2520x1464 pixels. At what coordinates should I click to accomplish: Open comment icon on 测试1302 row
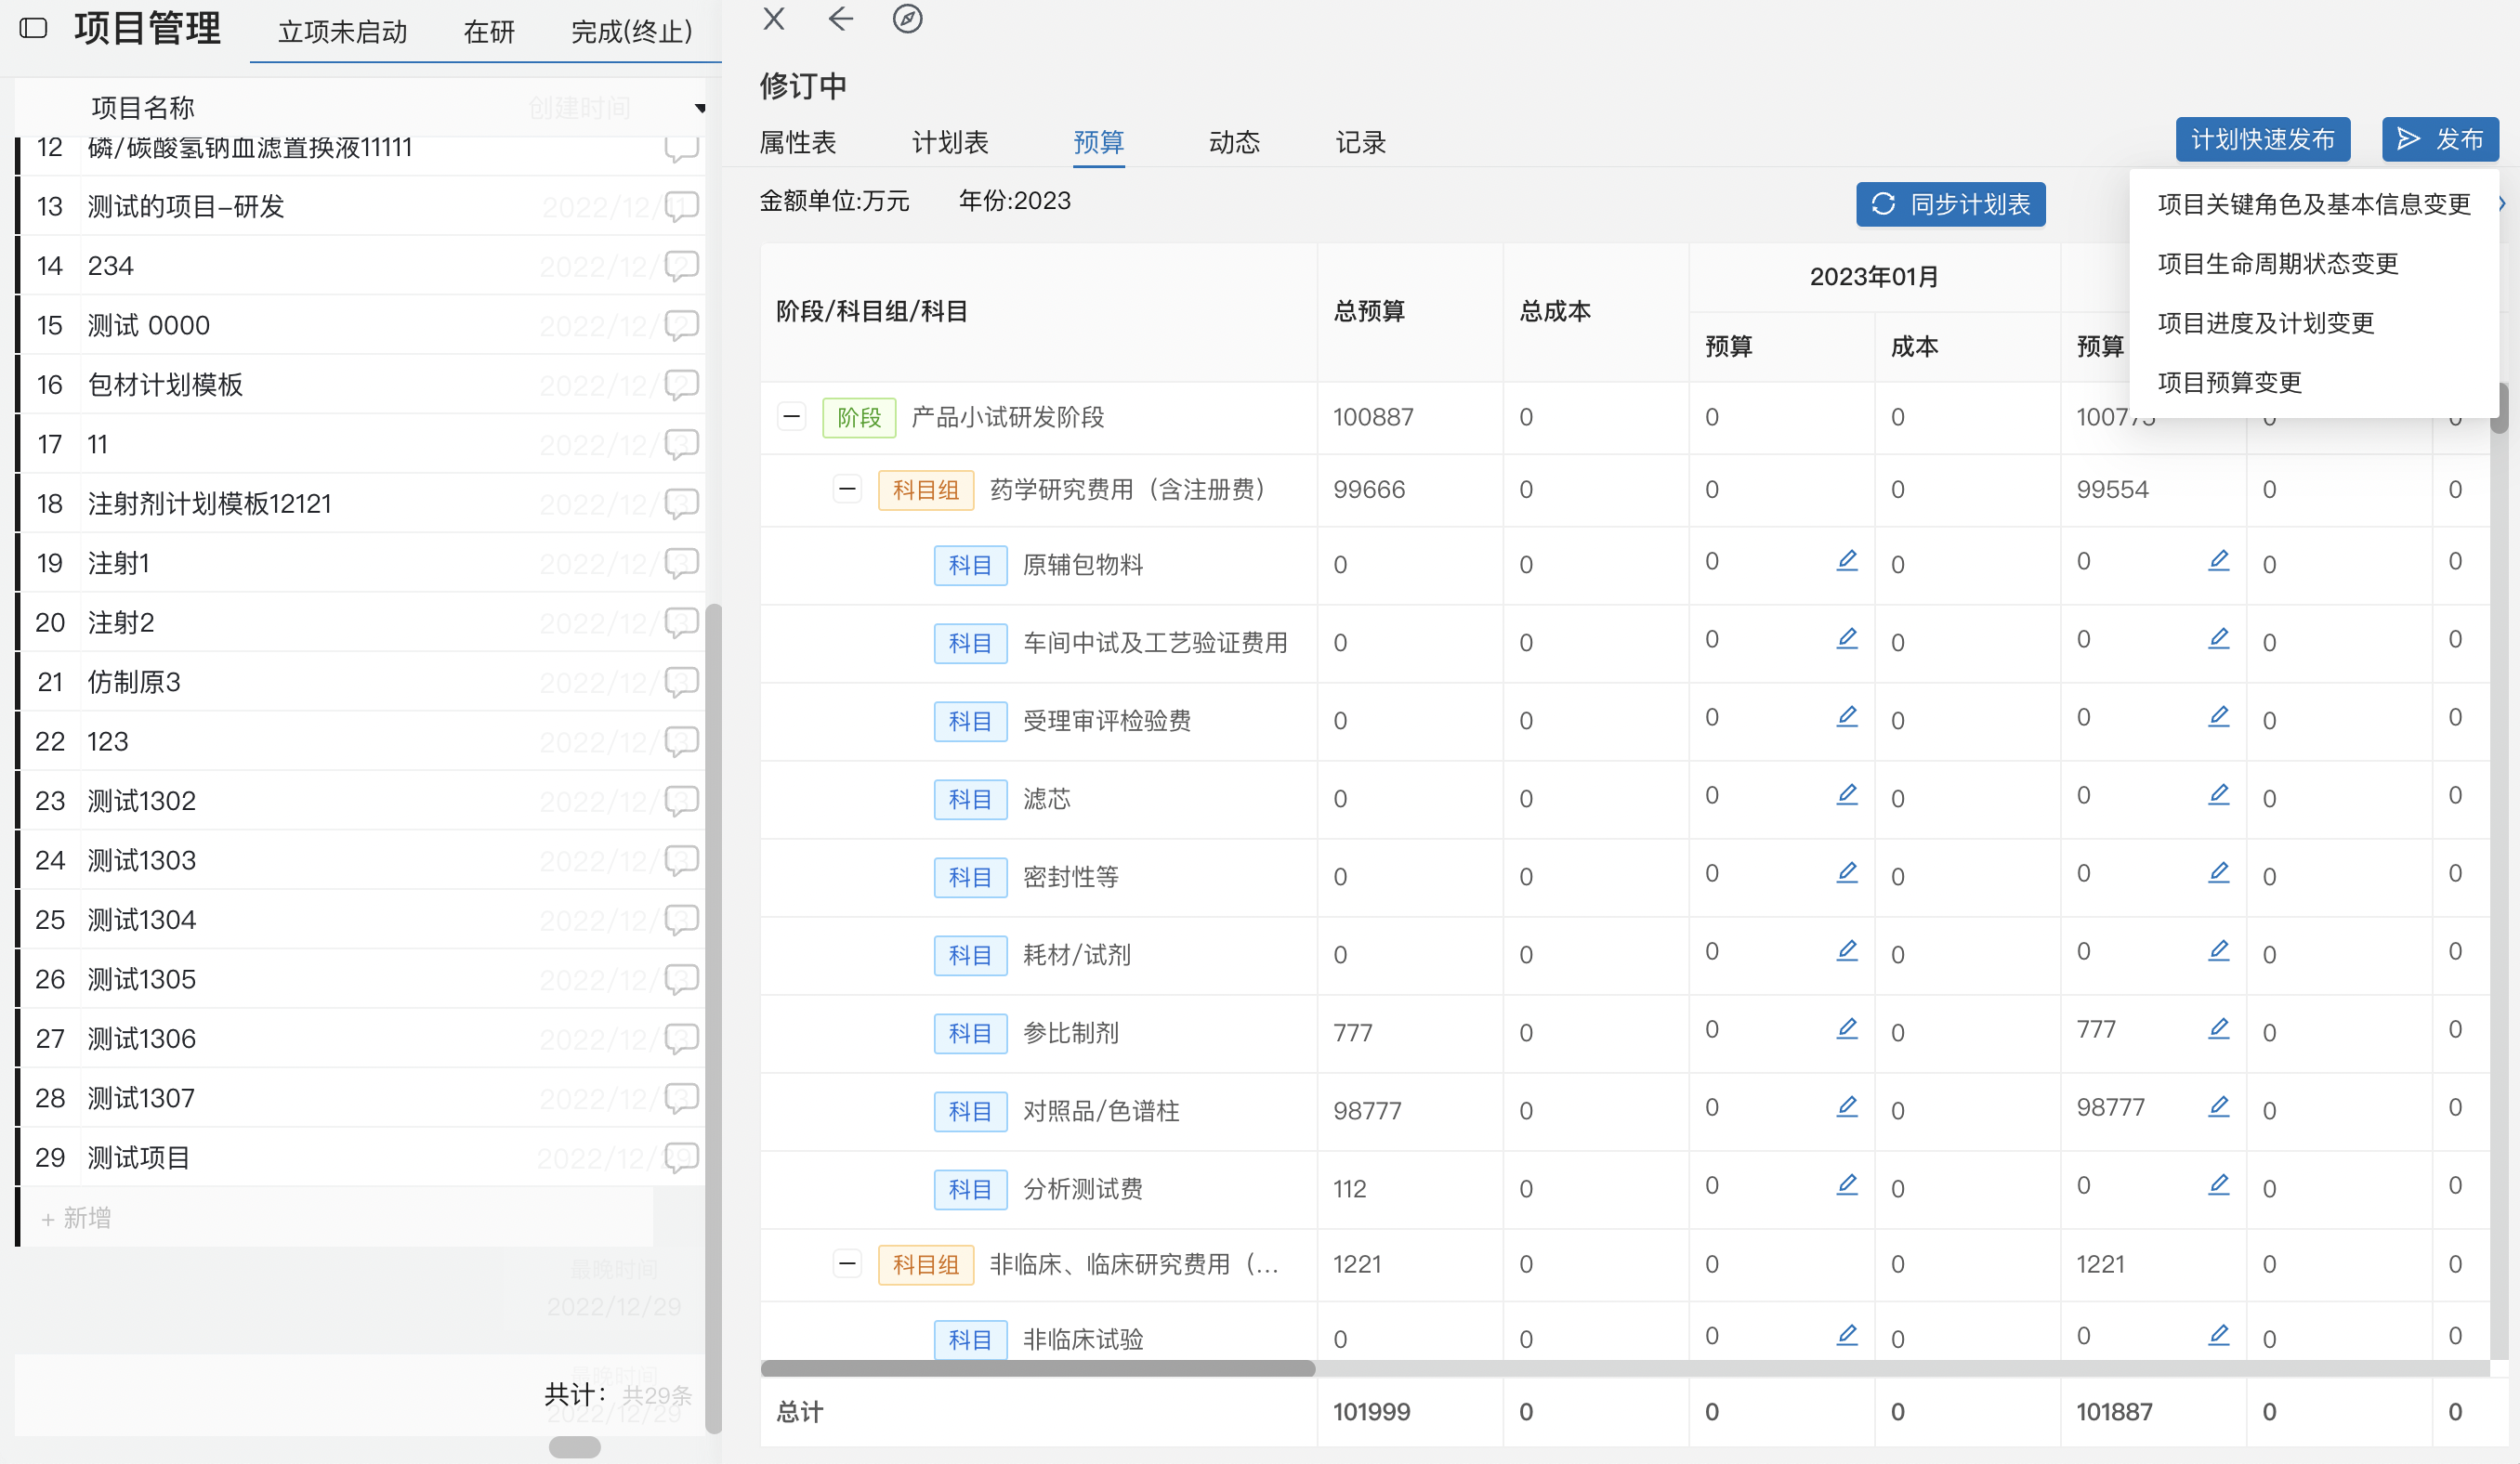[682, 801]
